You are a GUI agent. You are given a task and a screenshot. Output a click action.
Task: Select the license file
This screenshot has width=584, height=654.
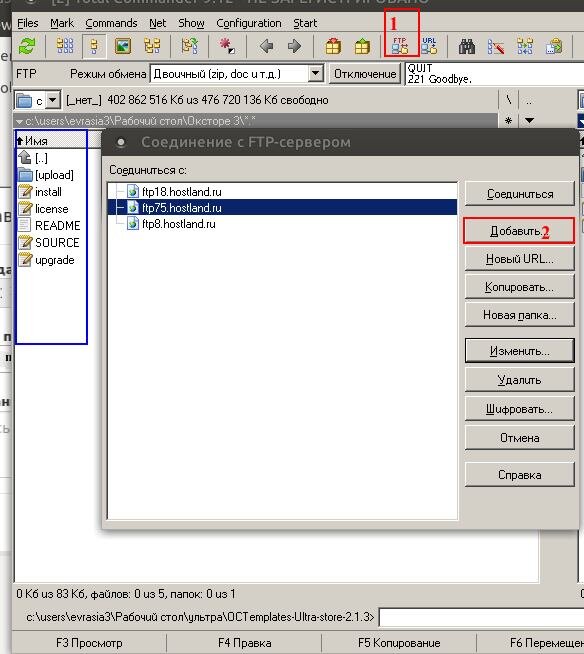point(43,209)
